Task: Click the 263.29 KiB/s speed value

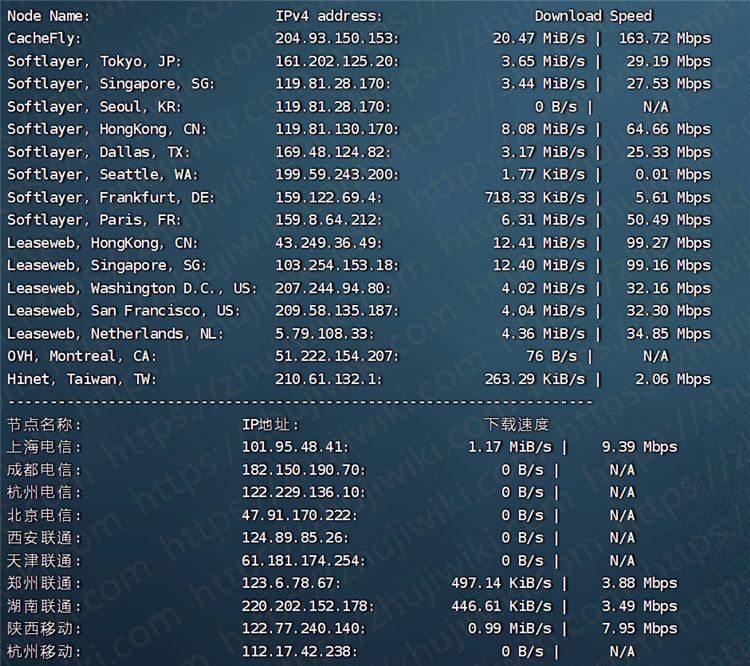Action: coord(535,379)
